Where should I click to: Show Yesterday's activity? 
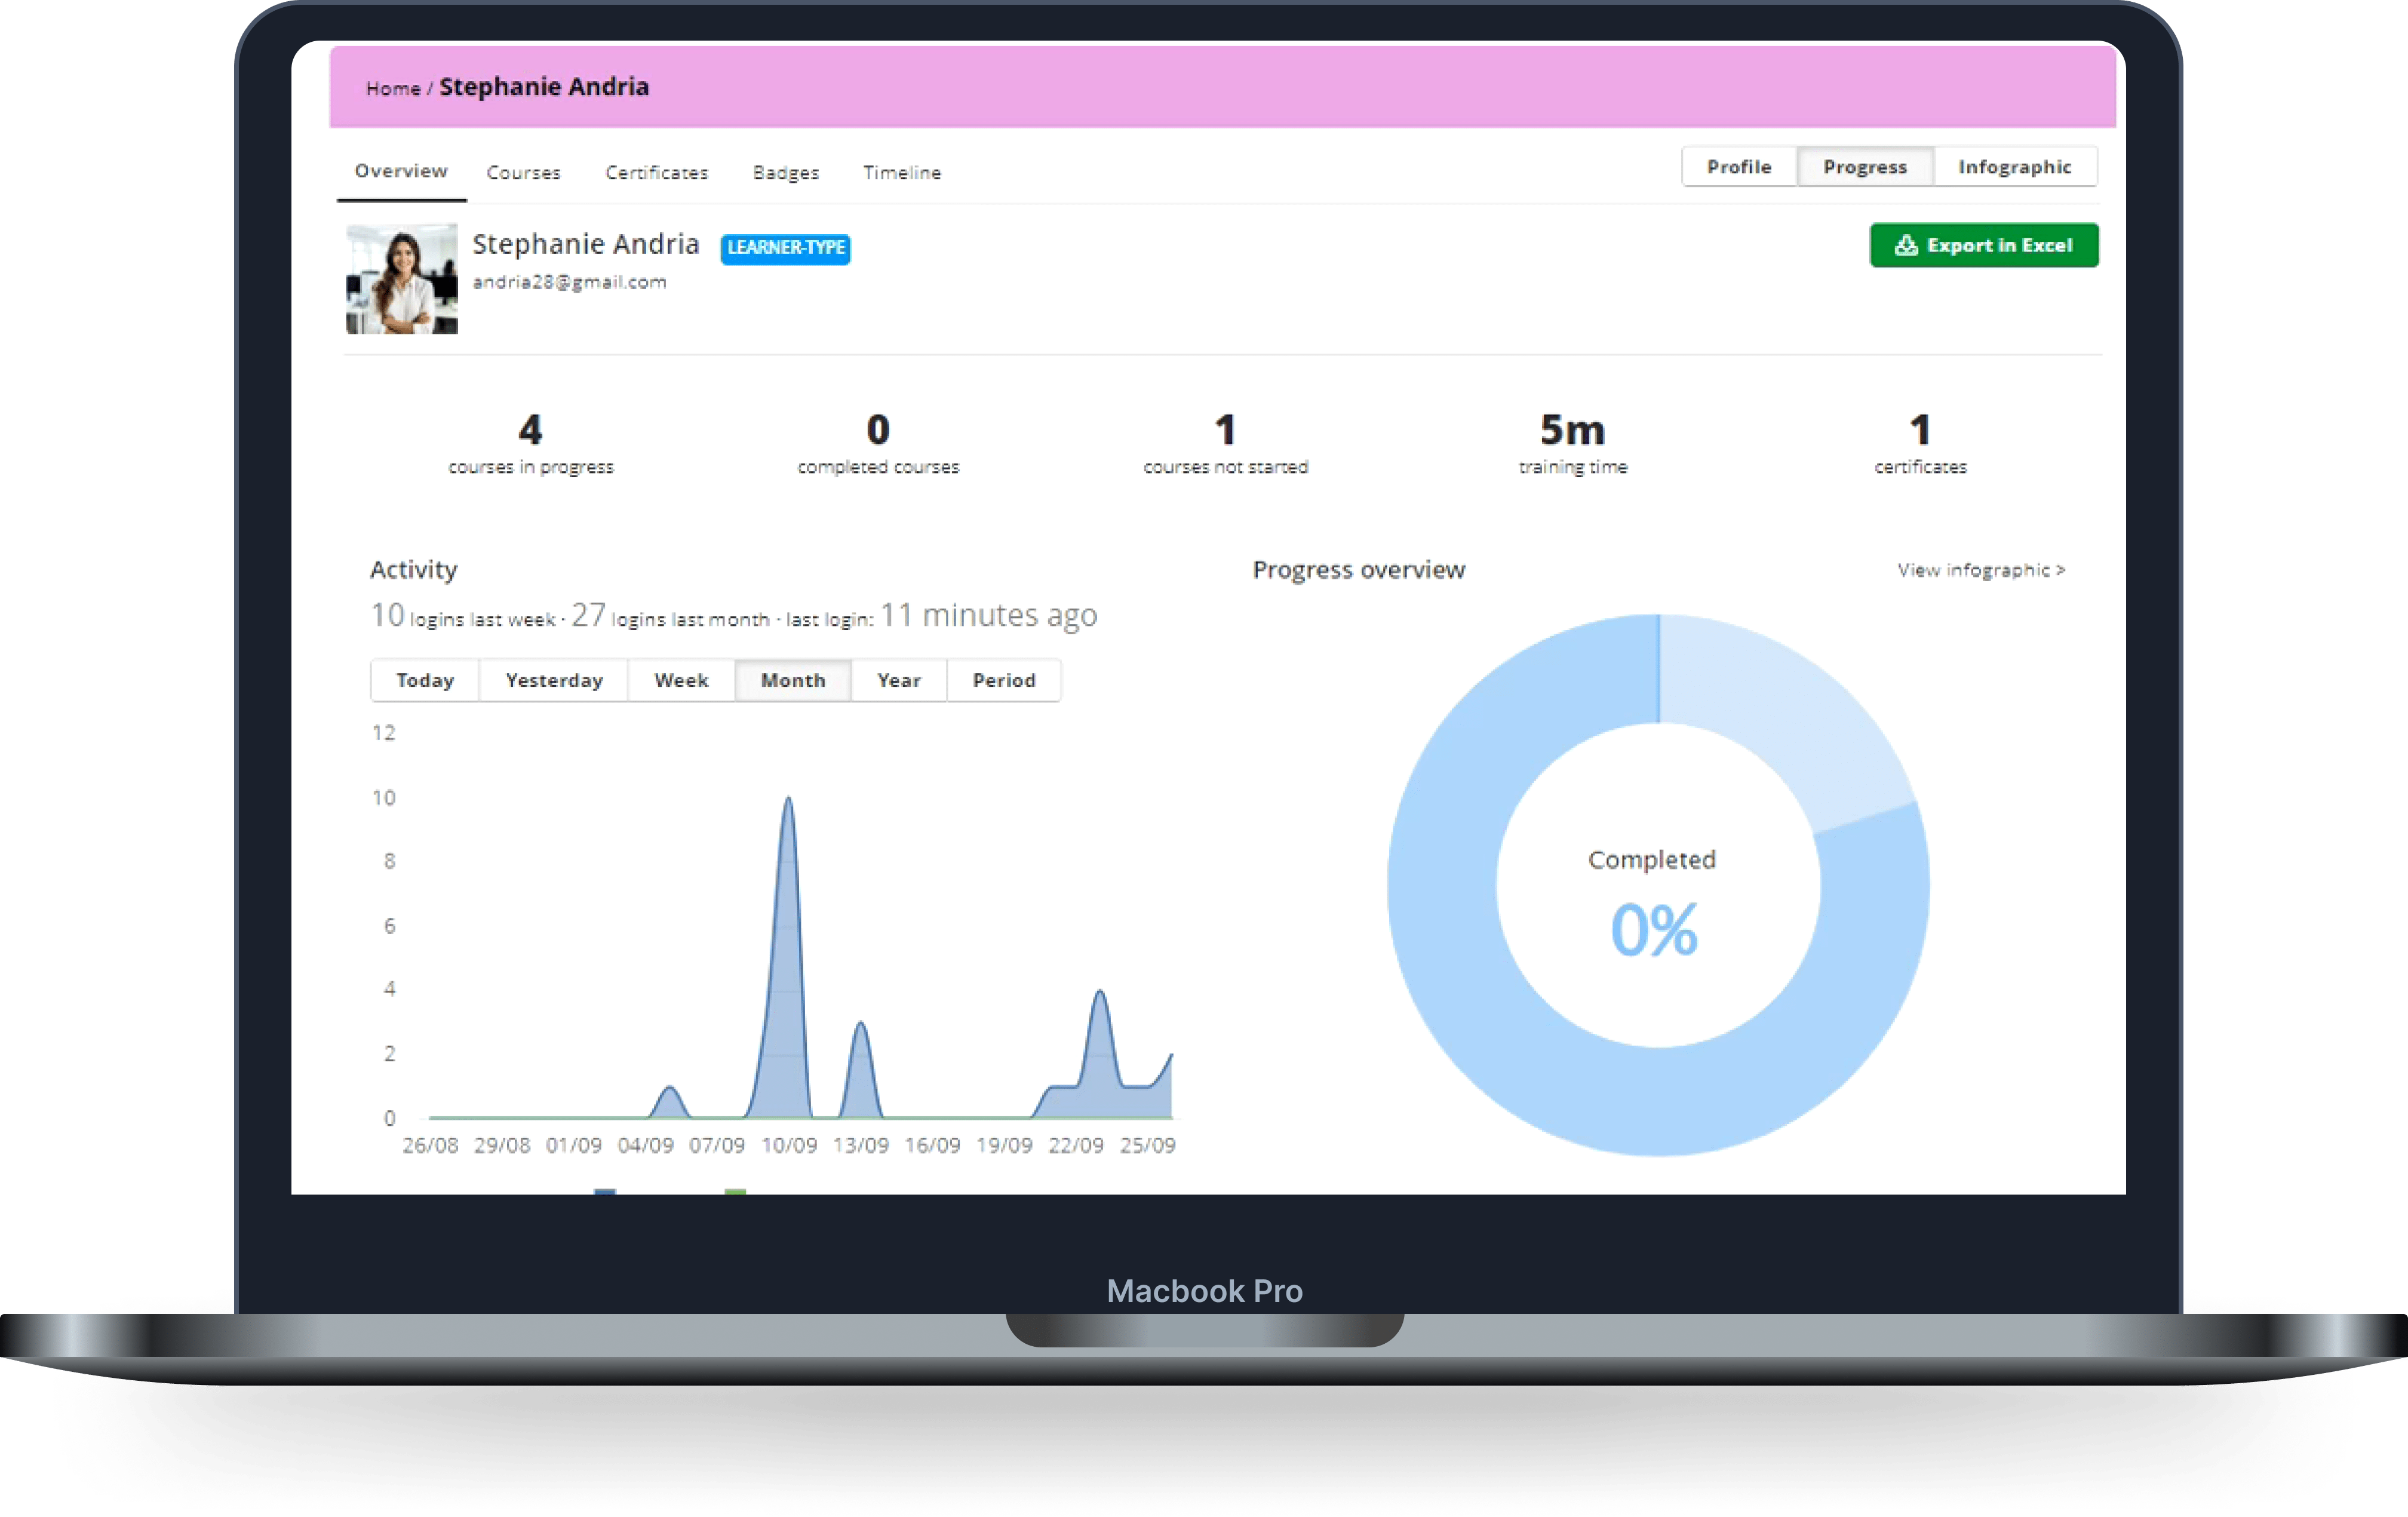[554, 680]
